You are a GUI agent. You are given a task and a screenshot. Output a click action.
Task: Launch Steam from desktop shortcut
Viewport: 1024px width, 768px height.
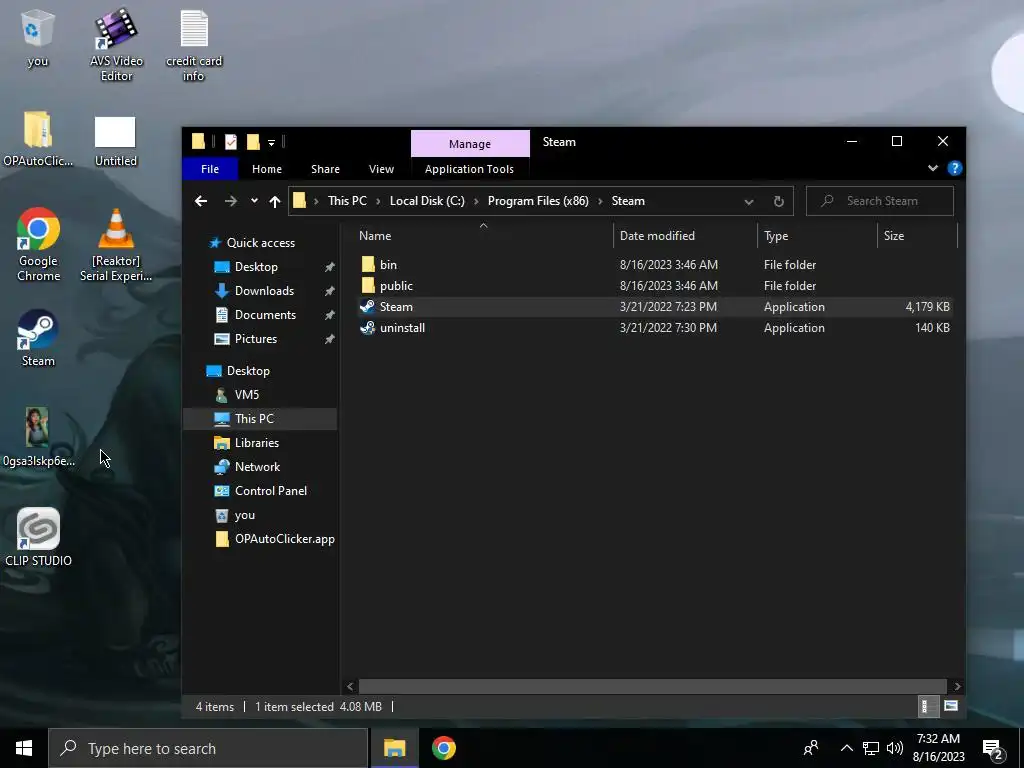38,338
